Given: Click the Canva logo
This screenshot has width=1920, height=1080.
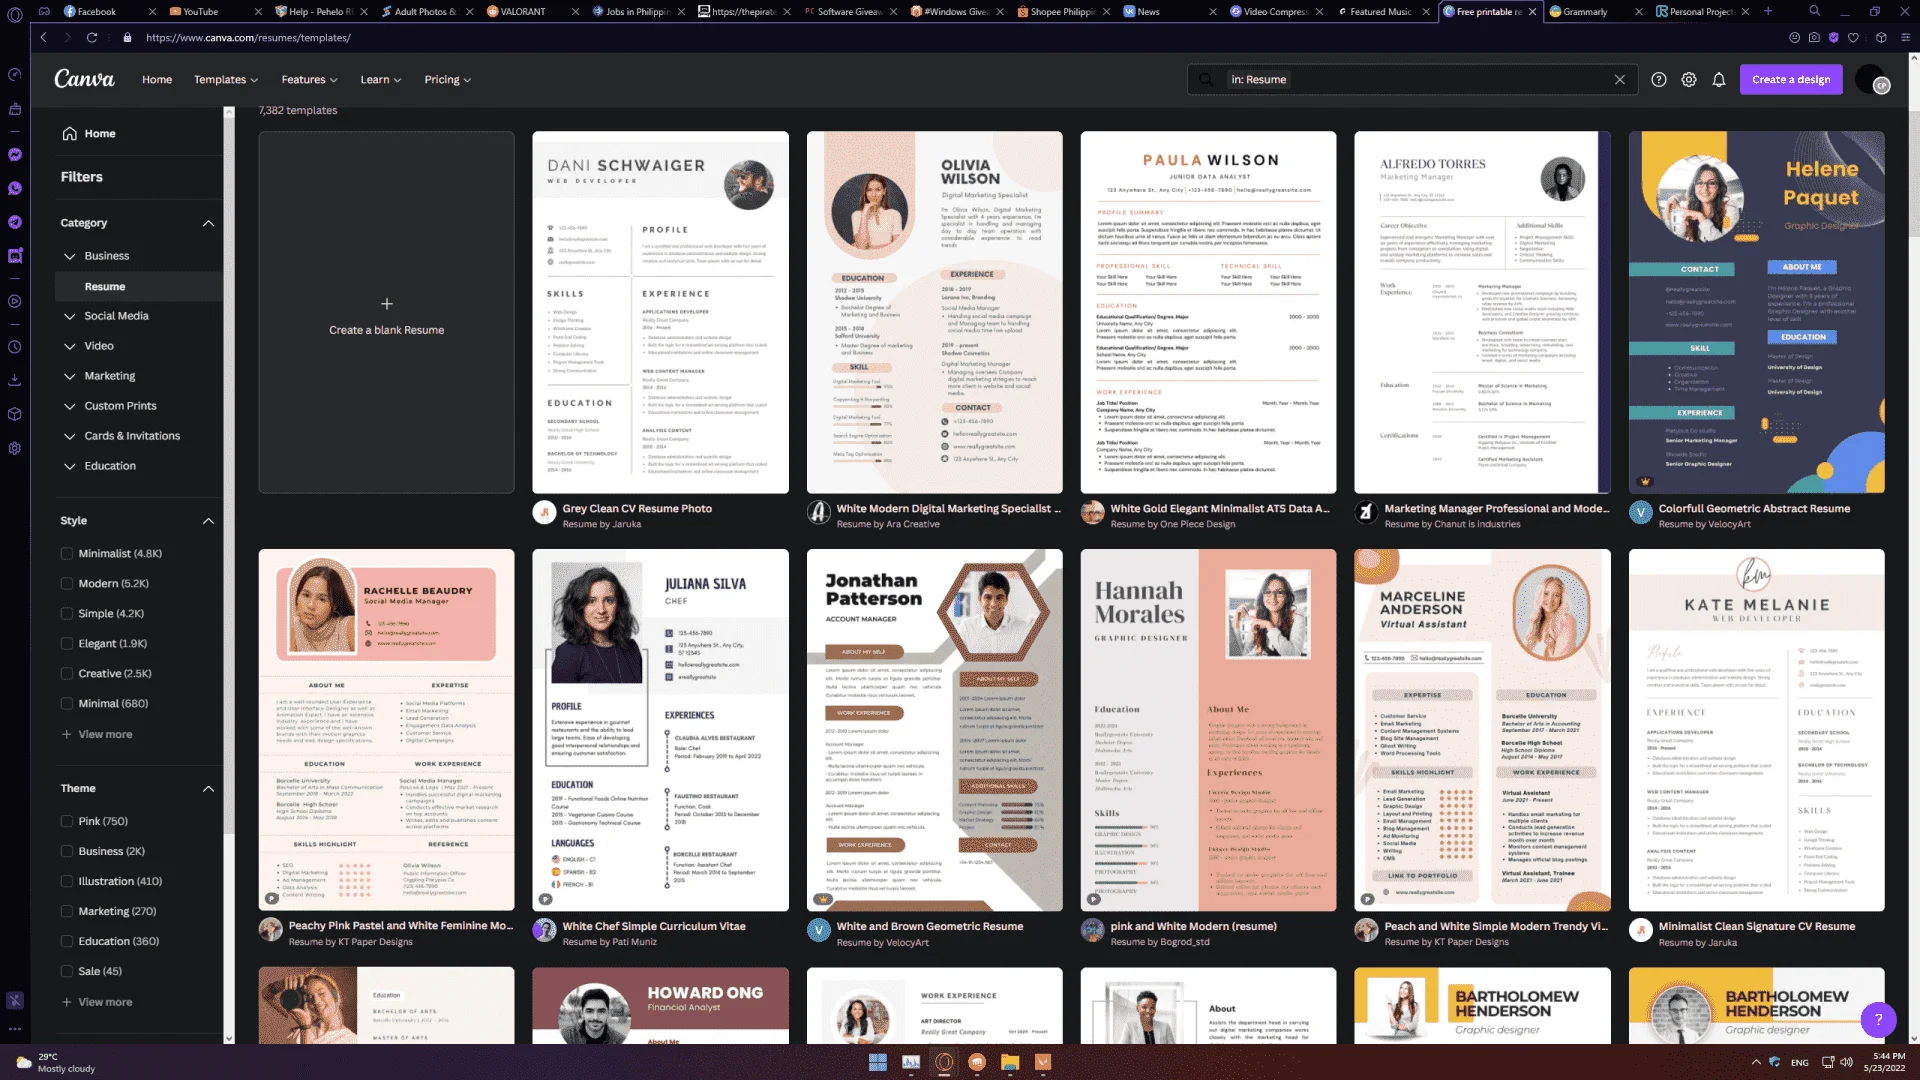Looking at the screenshot, I should coord(84,79).
